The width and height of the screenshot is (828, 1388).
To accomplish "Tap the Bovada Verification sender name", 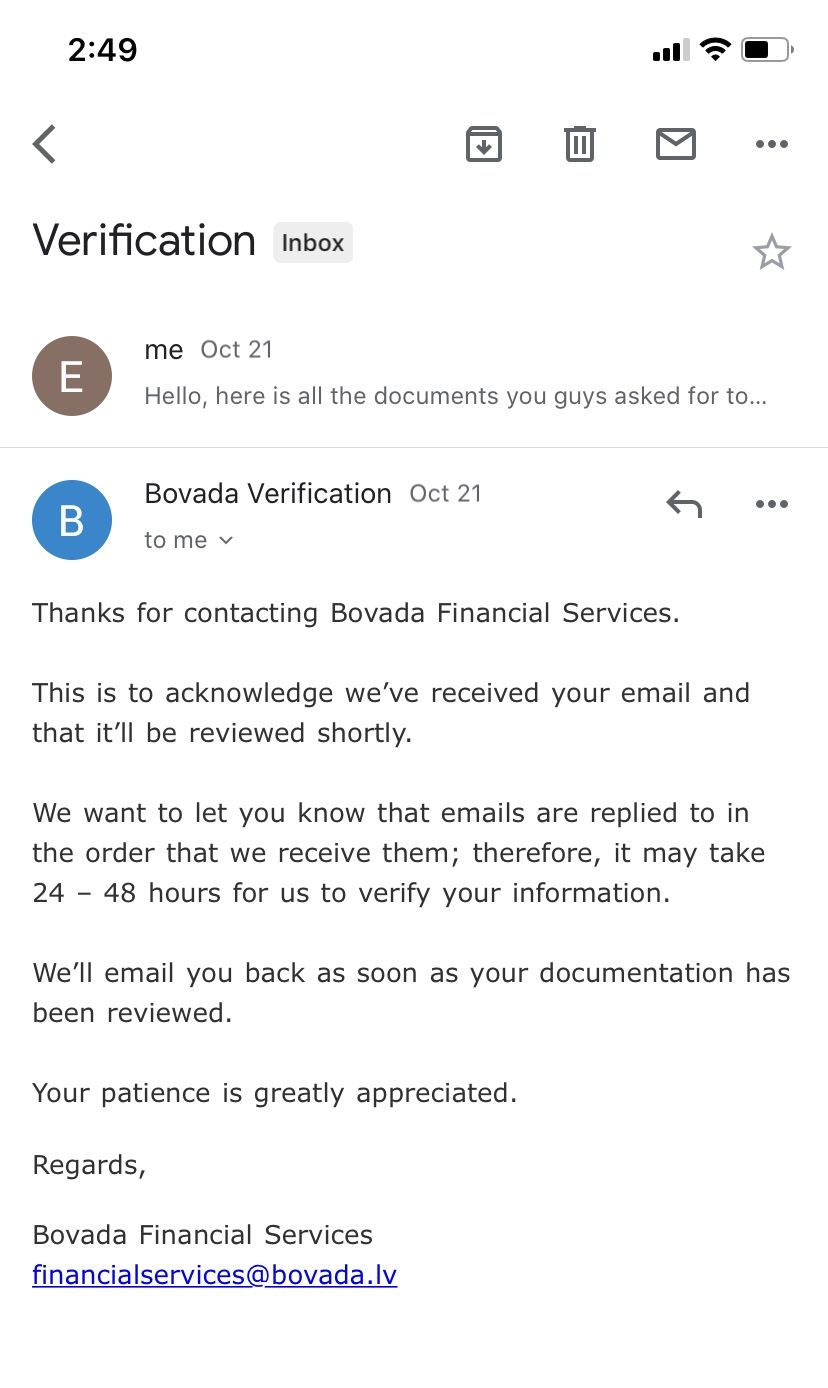I will pos(268,493).
